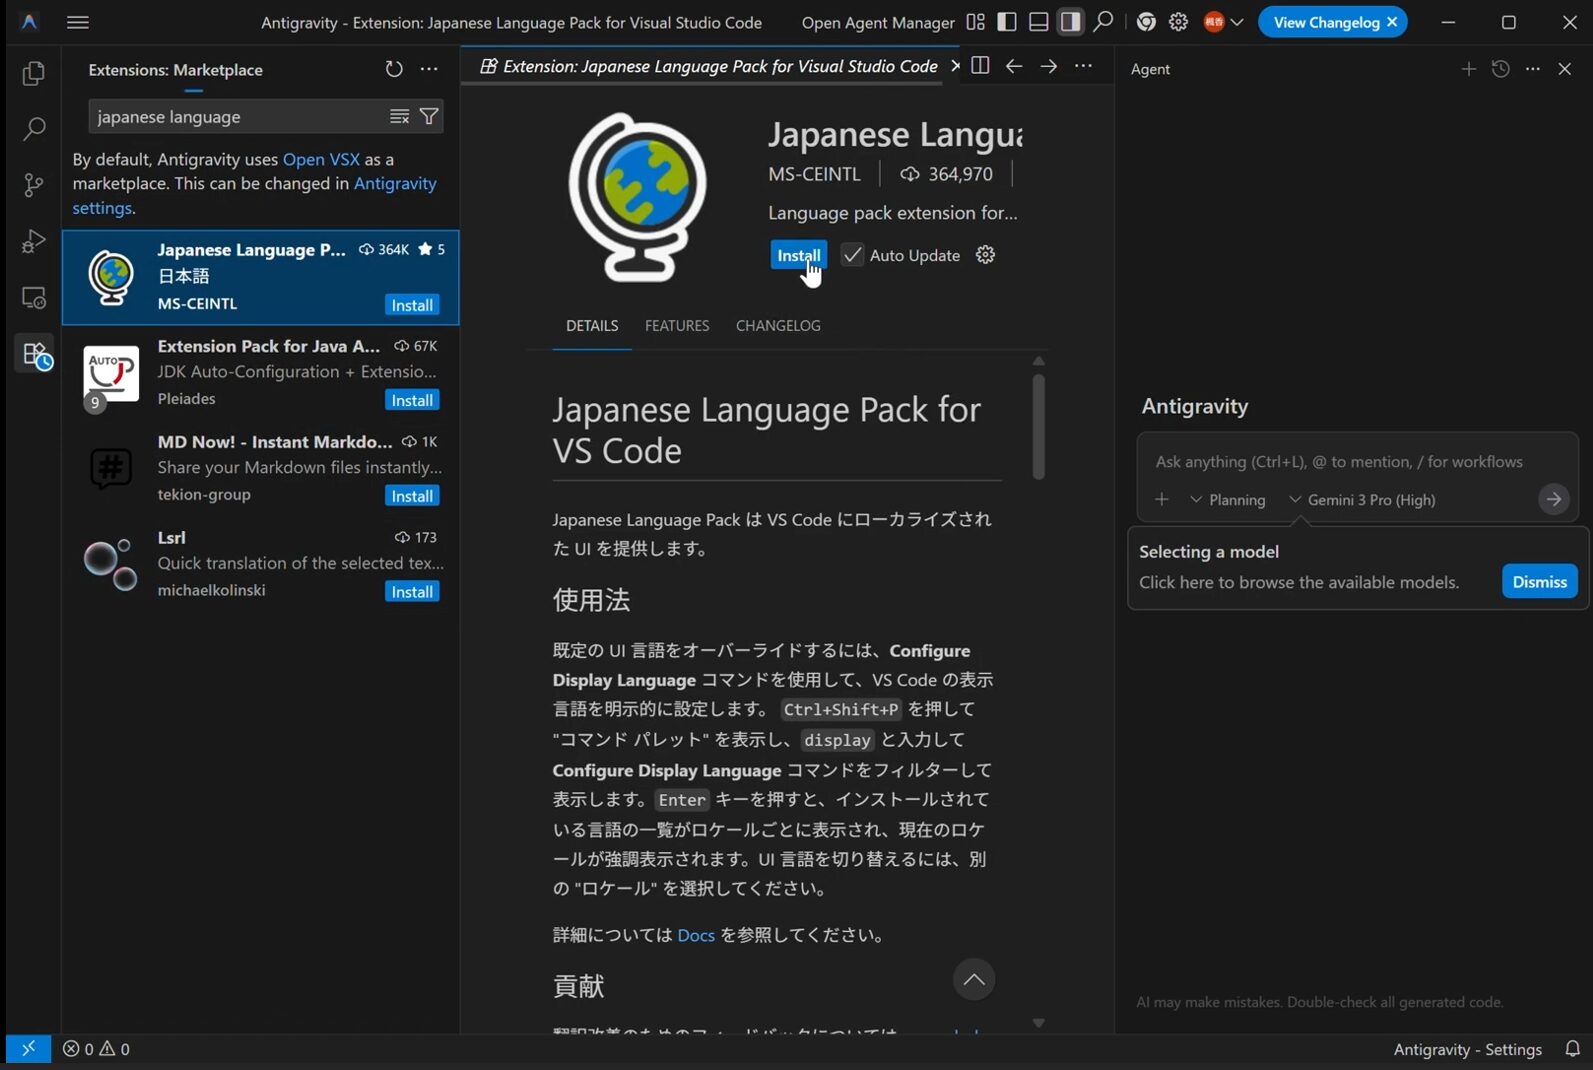Screen dimensions: 1593x1070
Task: Install the Japanese Language Pack extension
Action: pyautogui.click(x=798, y=255)
